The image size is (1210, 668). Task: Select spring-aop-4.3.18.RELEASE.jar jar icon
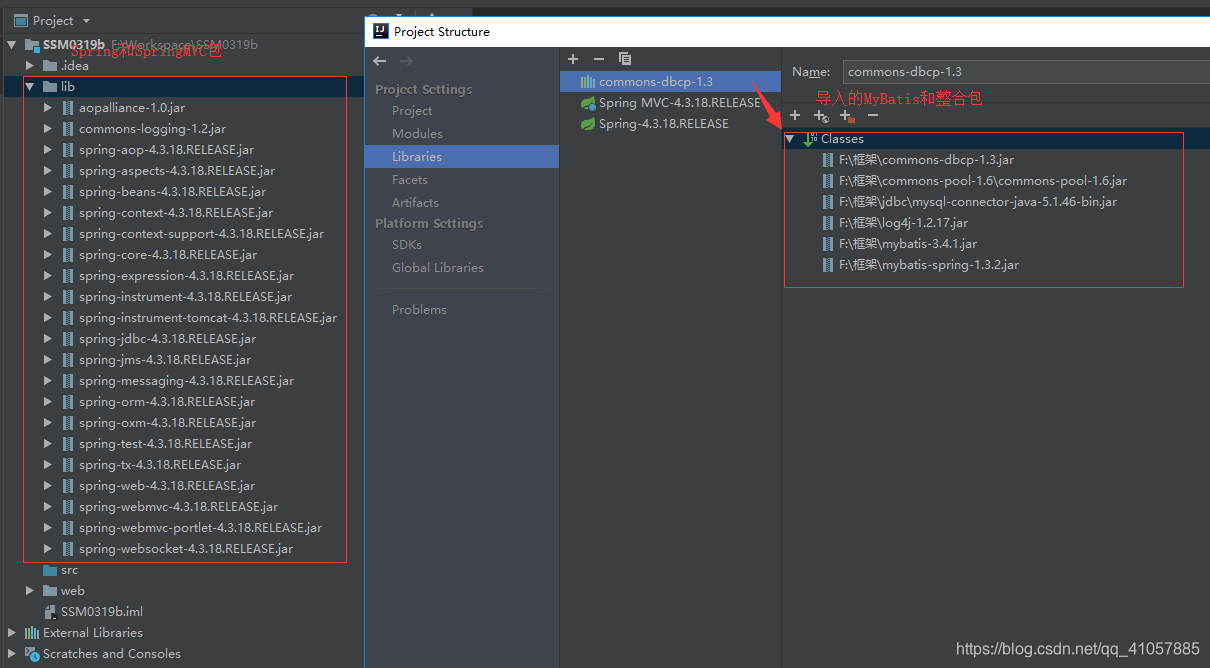click(x=68, y=150)
